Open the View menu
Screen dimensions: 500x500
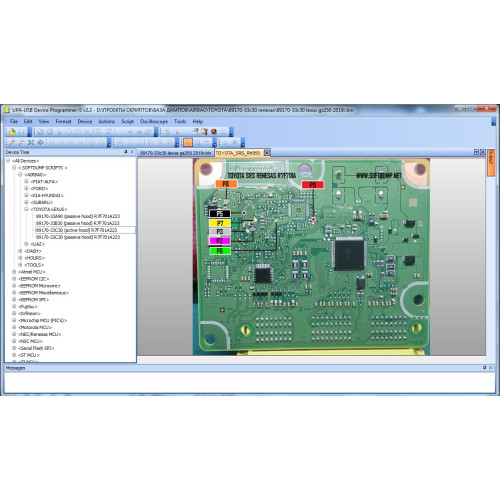tap(44, 121)
